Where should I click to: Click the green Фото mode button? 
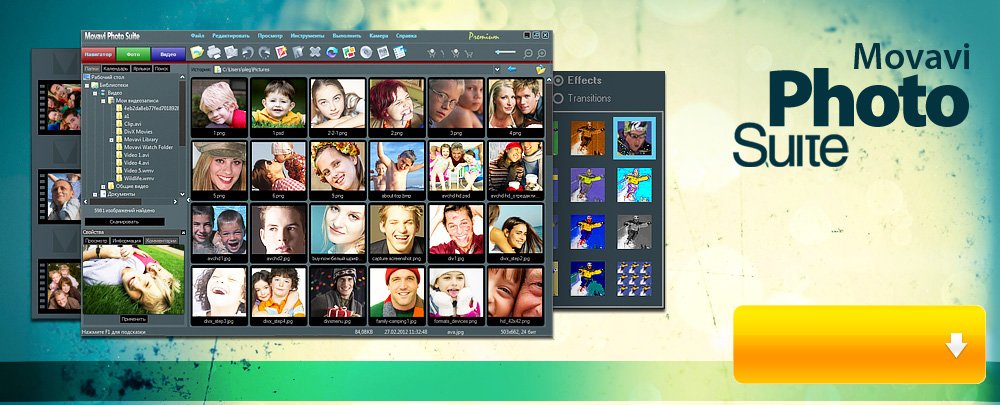(x=133, y=54)
